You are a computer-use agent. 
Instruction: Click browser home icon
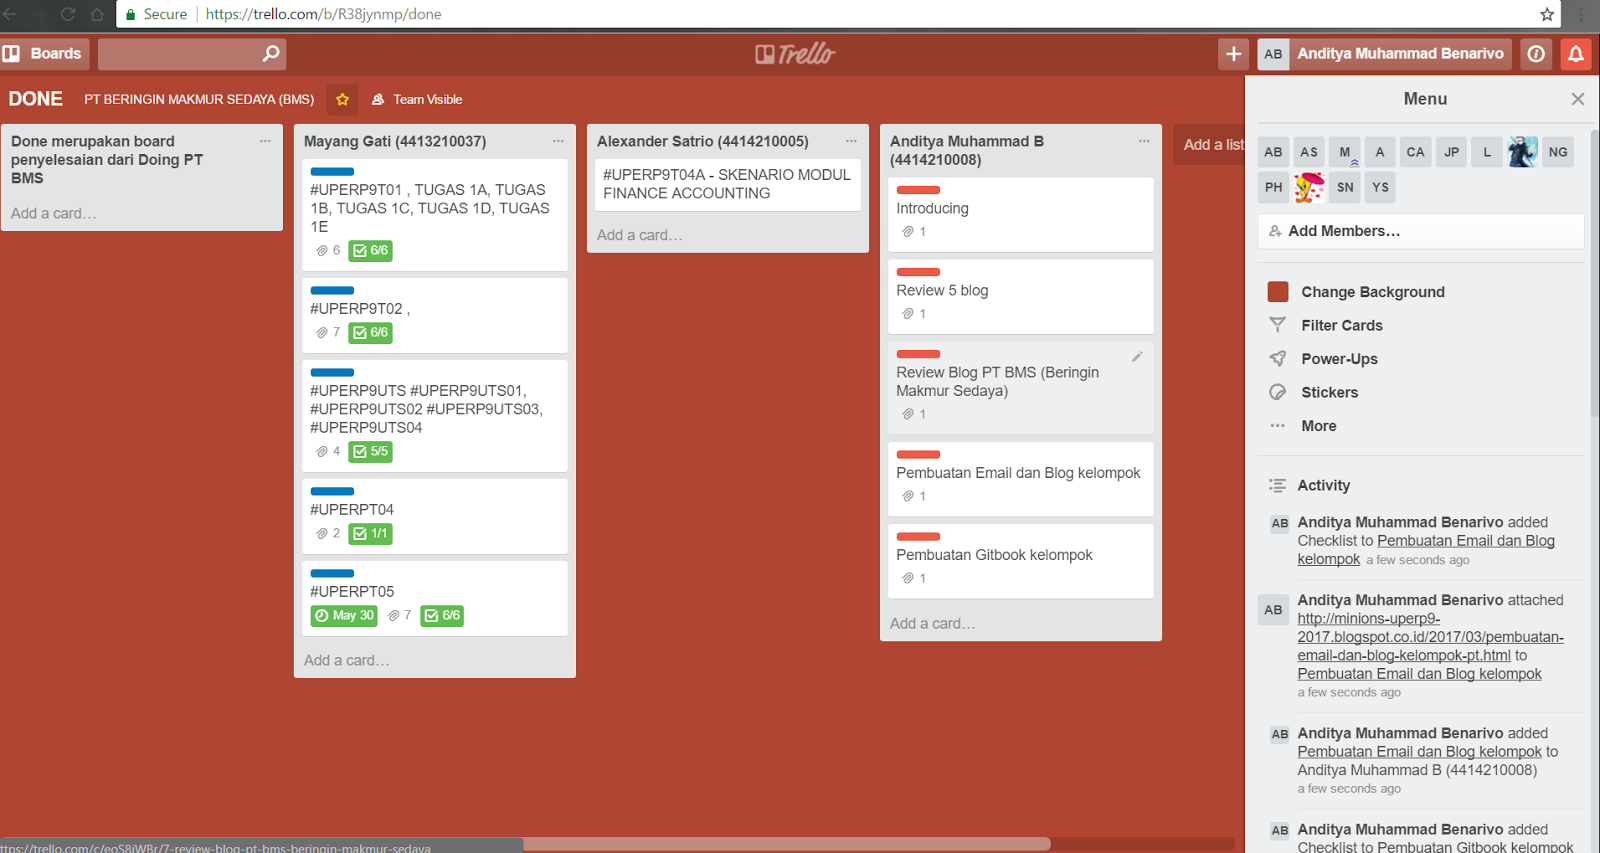pos(97,14)
